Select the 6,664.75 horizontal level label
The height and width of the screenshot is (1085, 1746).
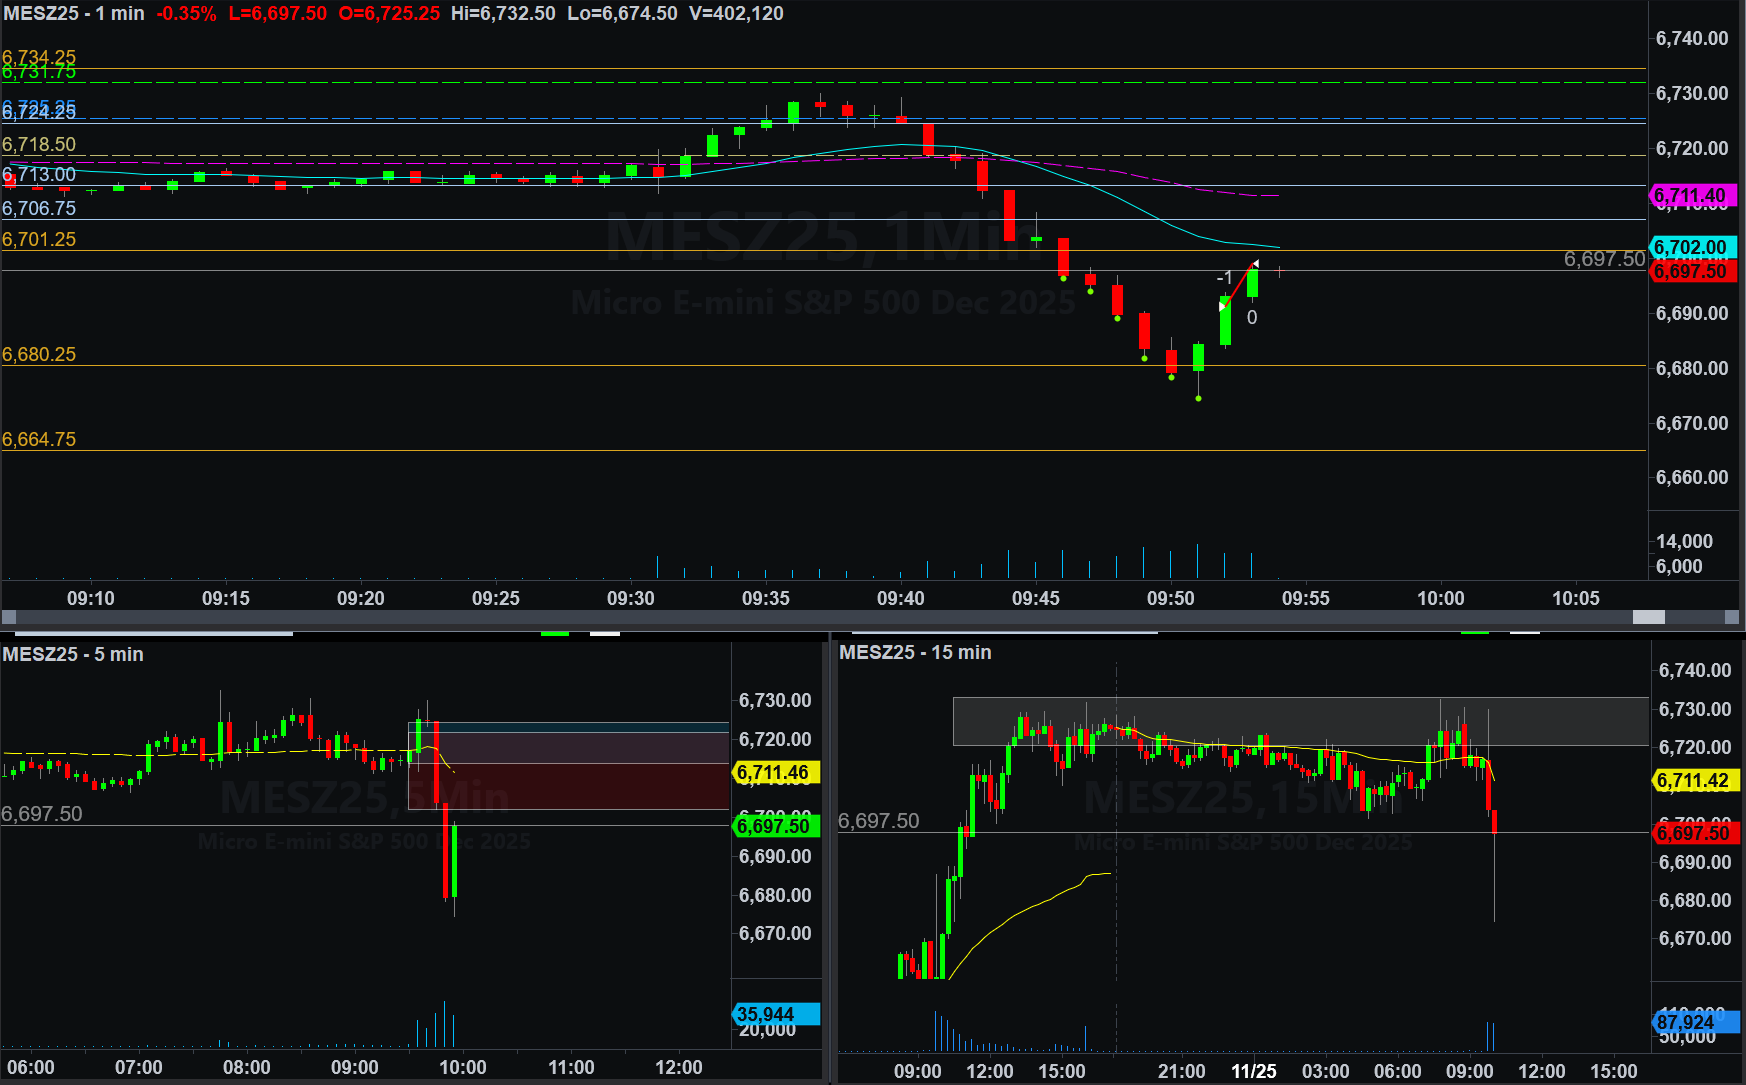[x=39, y=440]
